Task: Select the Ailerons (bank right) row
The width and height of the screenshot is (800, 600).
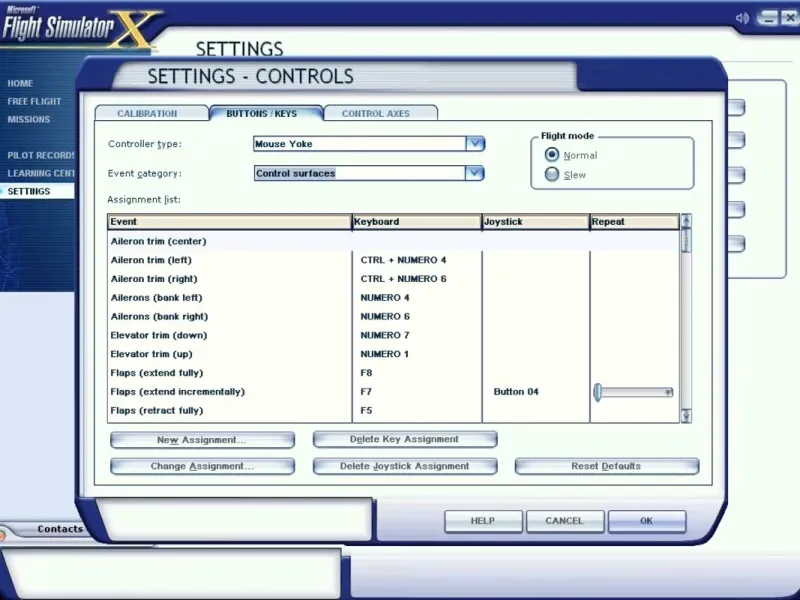Action: pyautogui.click(x=394, y=317)
